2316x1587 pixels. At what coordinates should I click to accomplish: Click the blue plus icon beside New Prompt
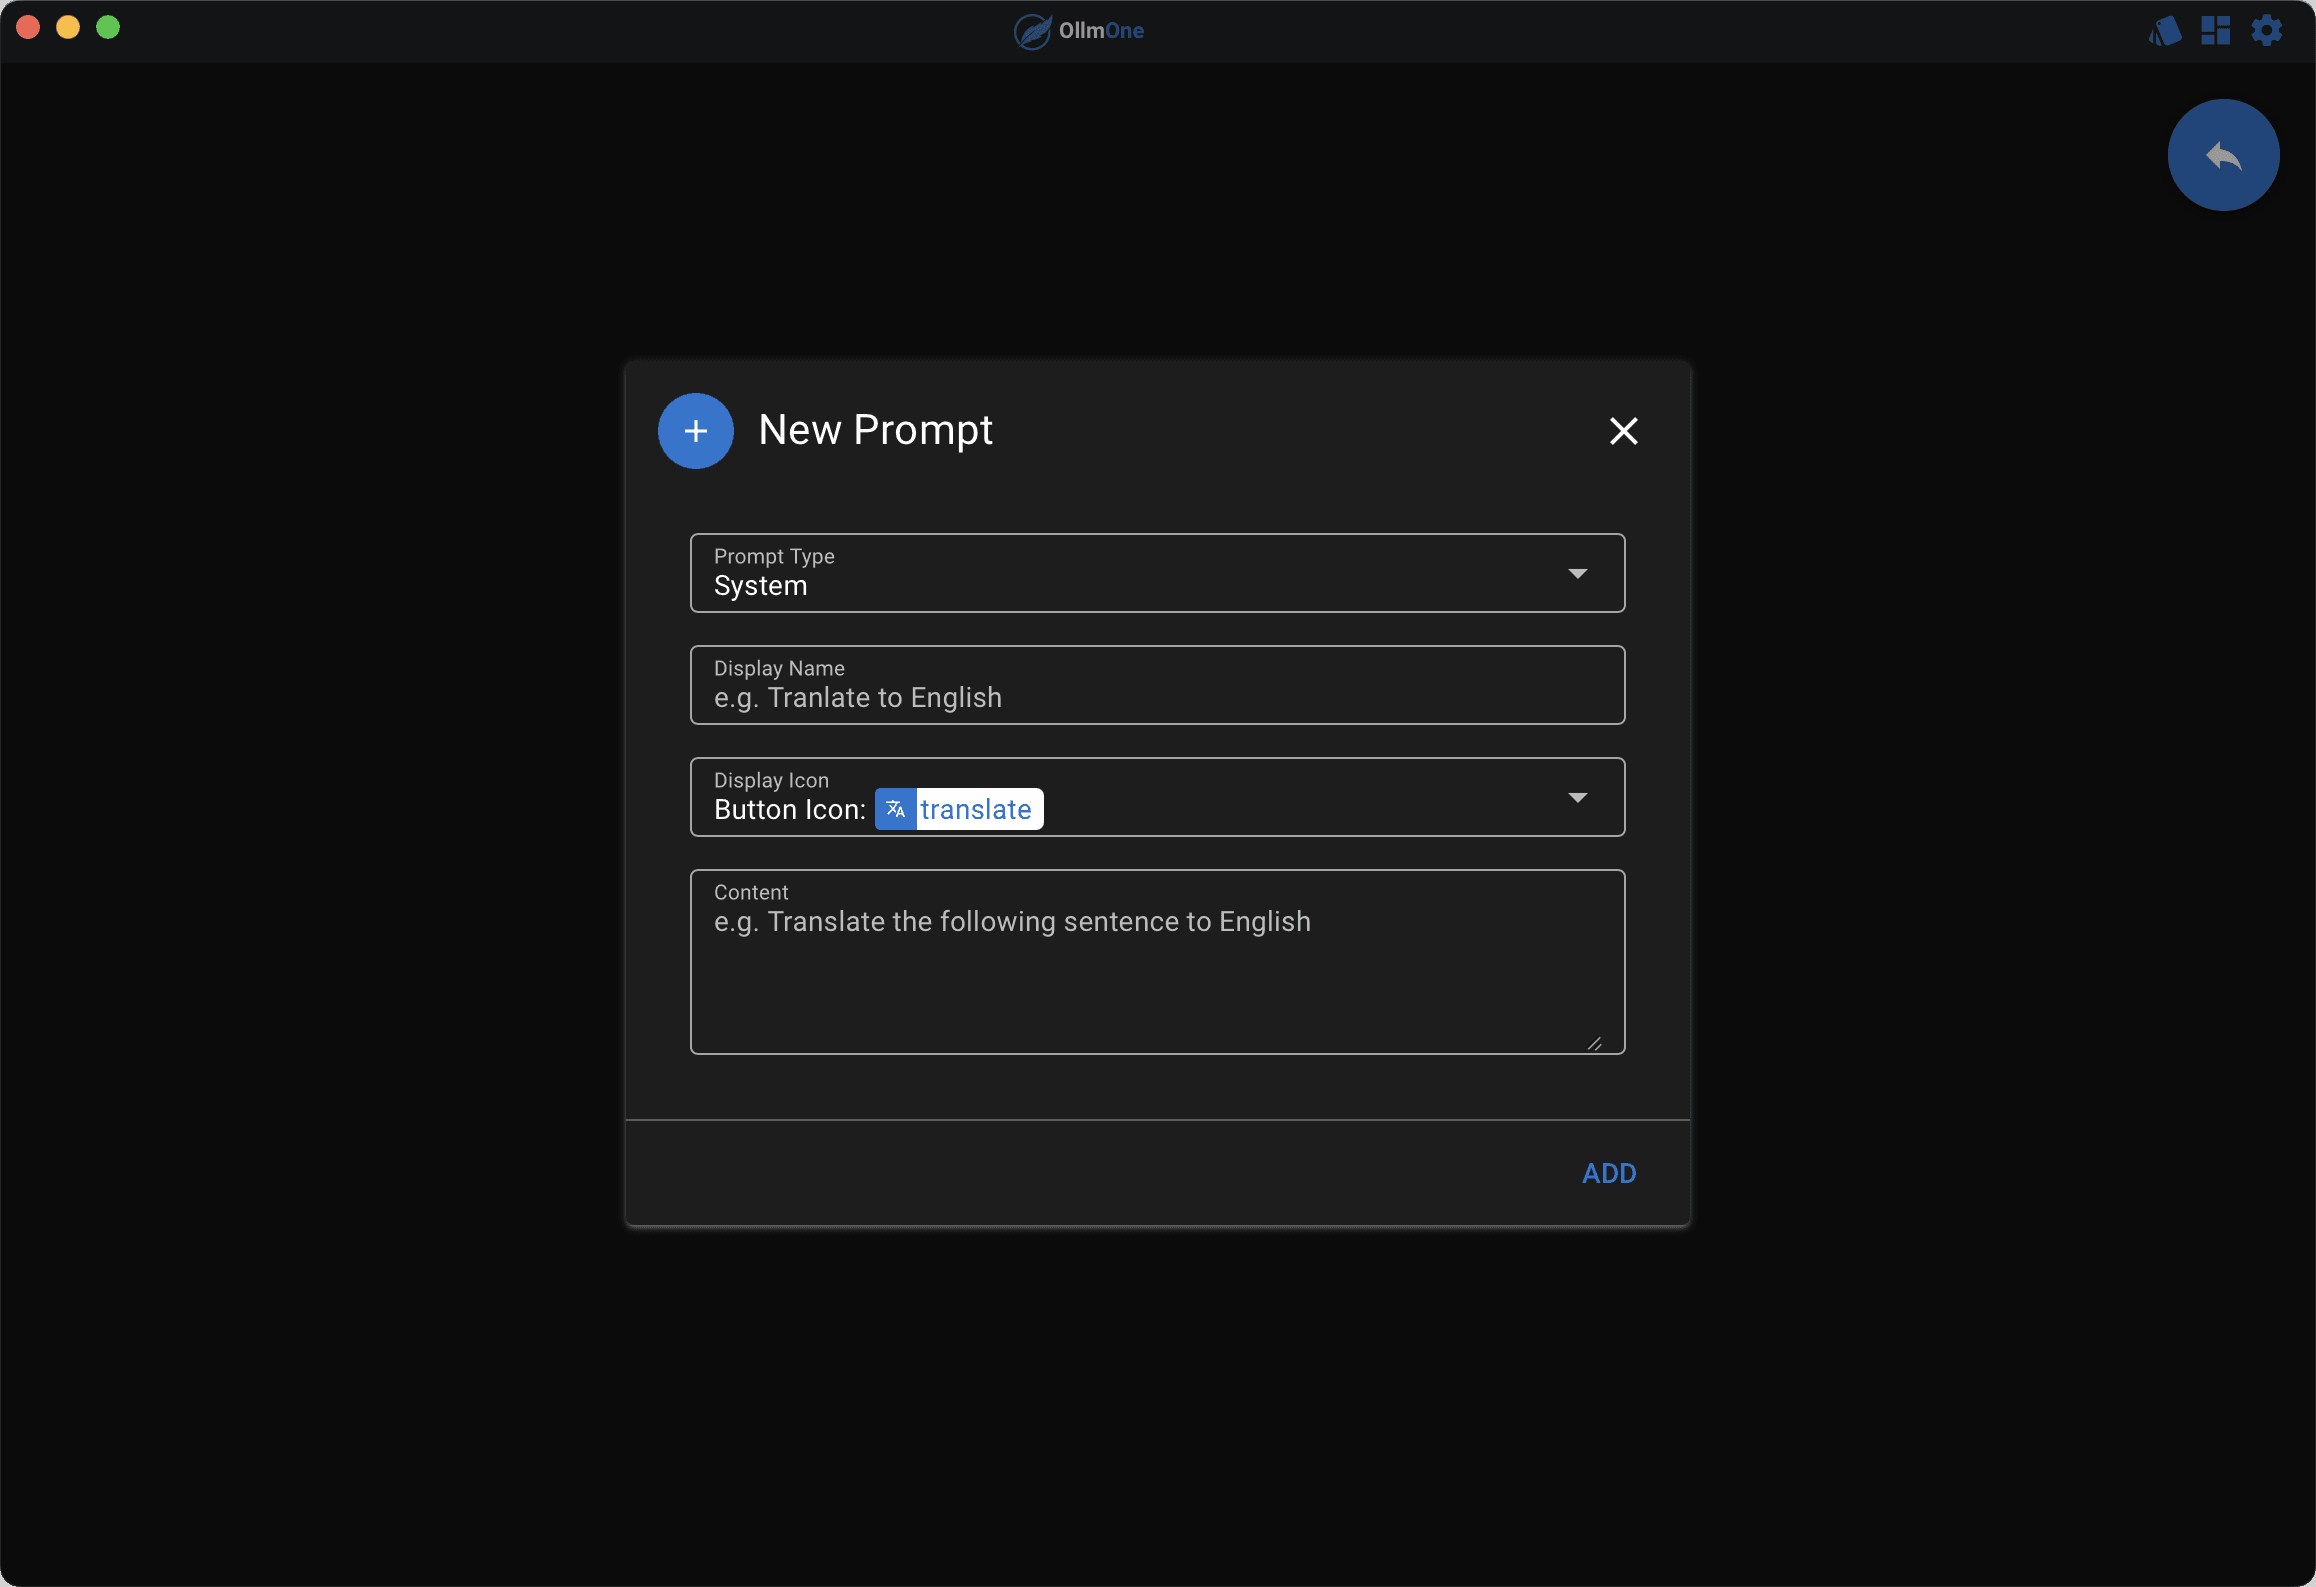(x=696, y=431)
